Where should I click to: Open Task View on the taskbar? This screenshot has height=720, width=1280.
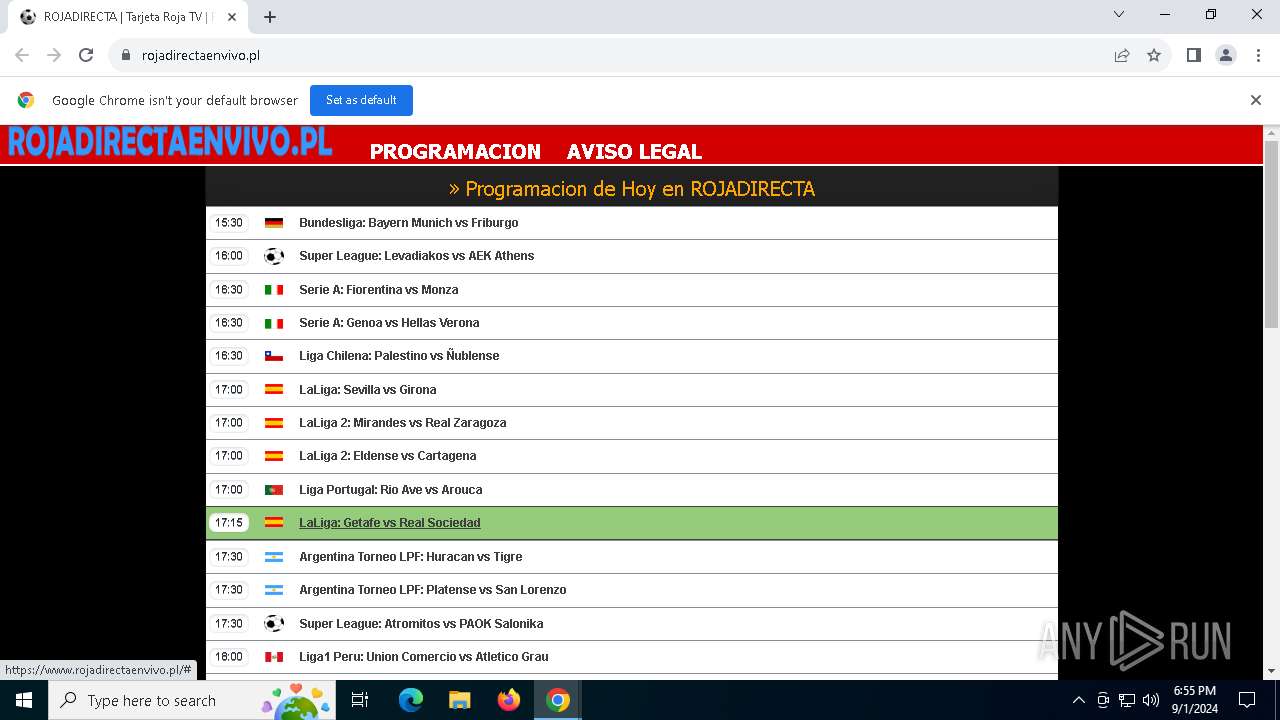(x=360, y=700)
